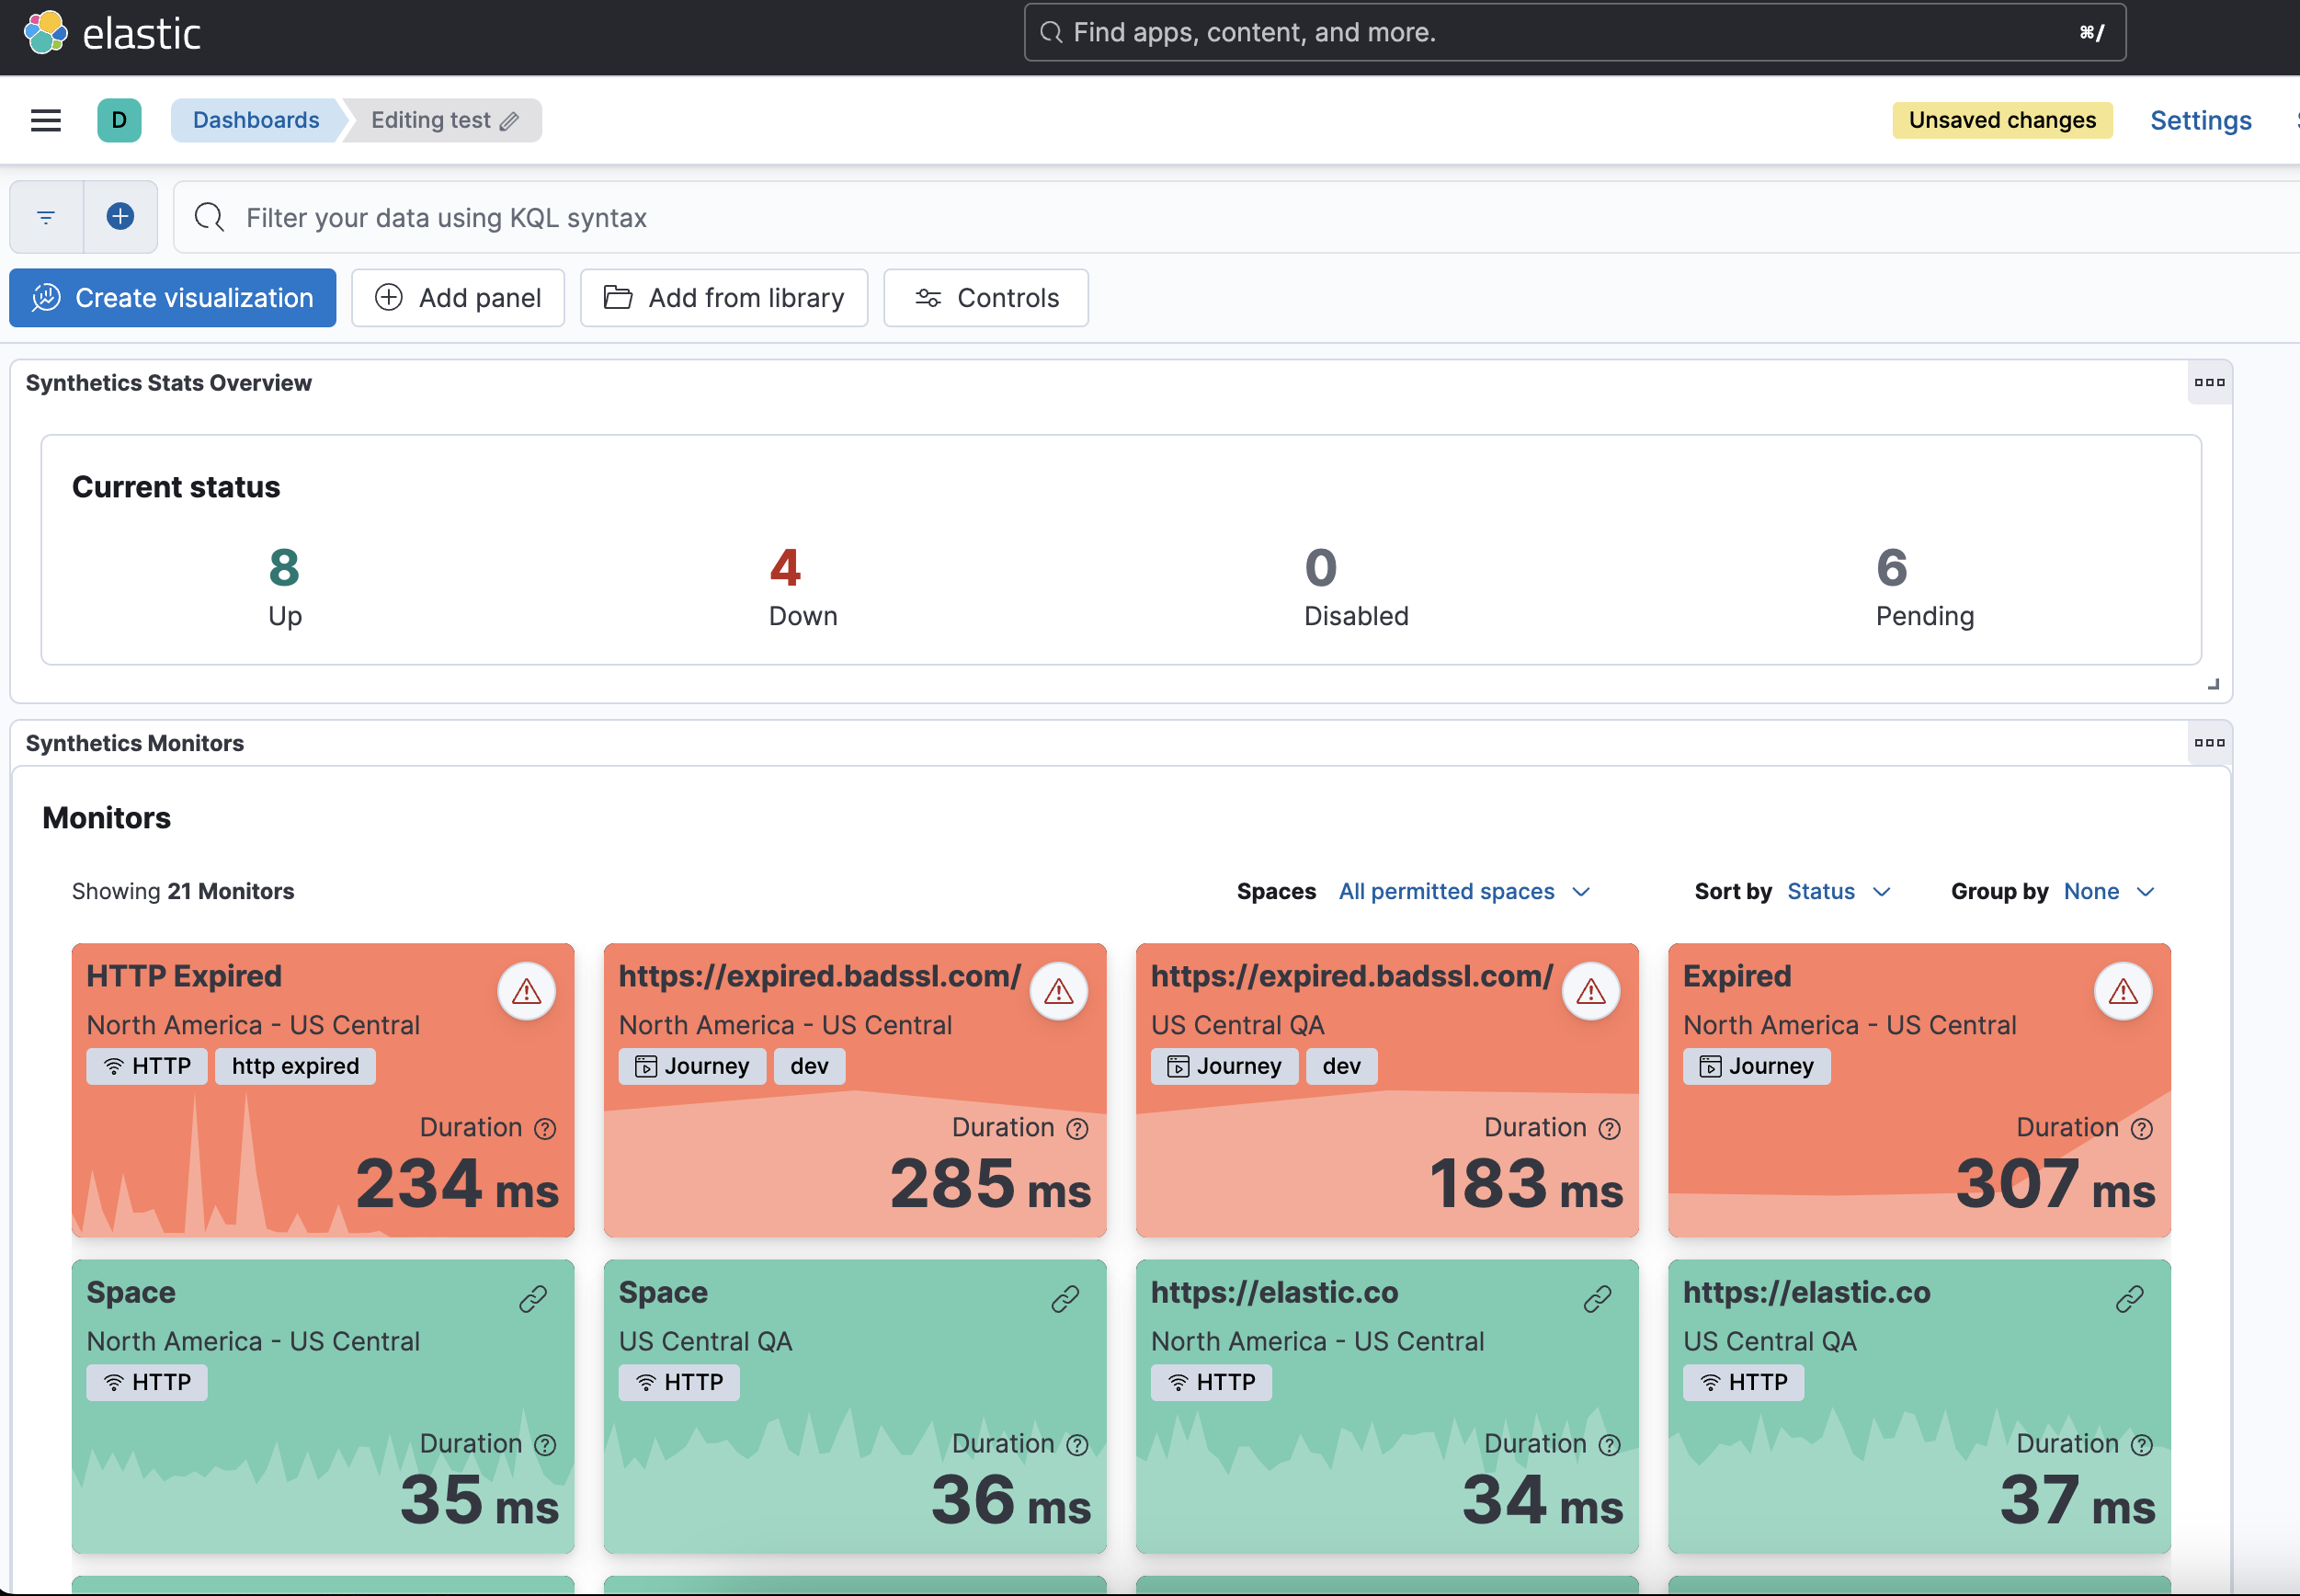Click the 6 Pending status count
This screenshot has width=2300, height=1596.
1892,568
